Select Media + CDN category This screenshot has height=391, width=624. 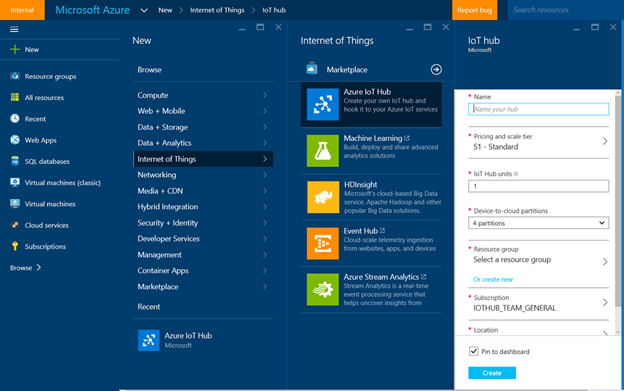pyautogui.click(x=203, y=191)
